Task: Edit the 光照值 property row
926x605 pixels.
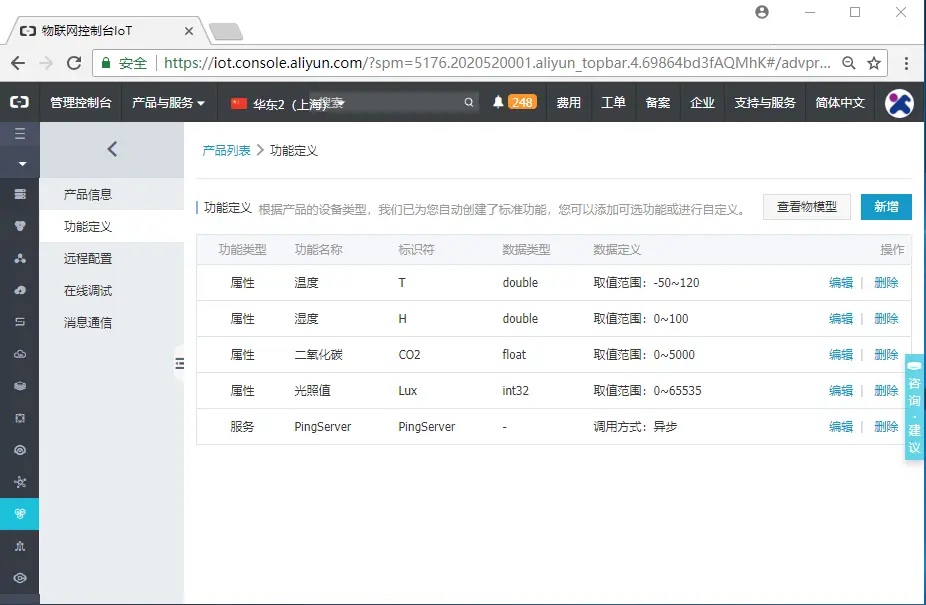Action: point(841,391)
